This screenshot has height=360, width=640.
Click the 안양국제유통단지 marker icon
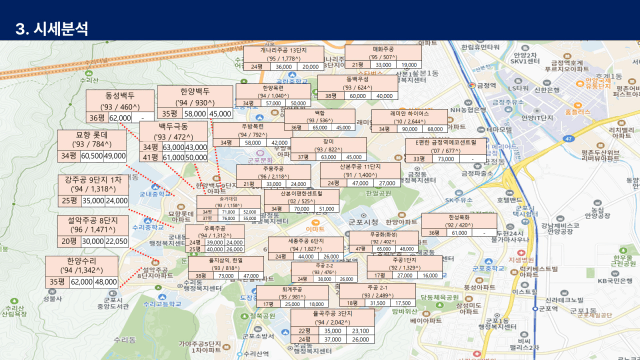580,84
